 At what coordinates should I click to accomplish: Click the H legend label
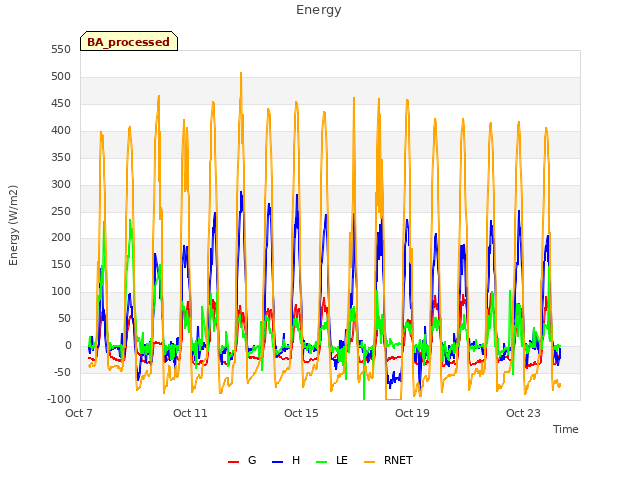pos(296,460)
